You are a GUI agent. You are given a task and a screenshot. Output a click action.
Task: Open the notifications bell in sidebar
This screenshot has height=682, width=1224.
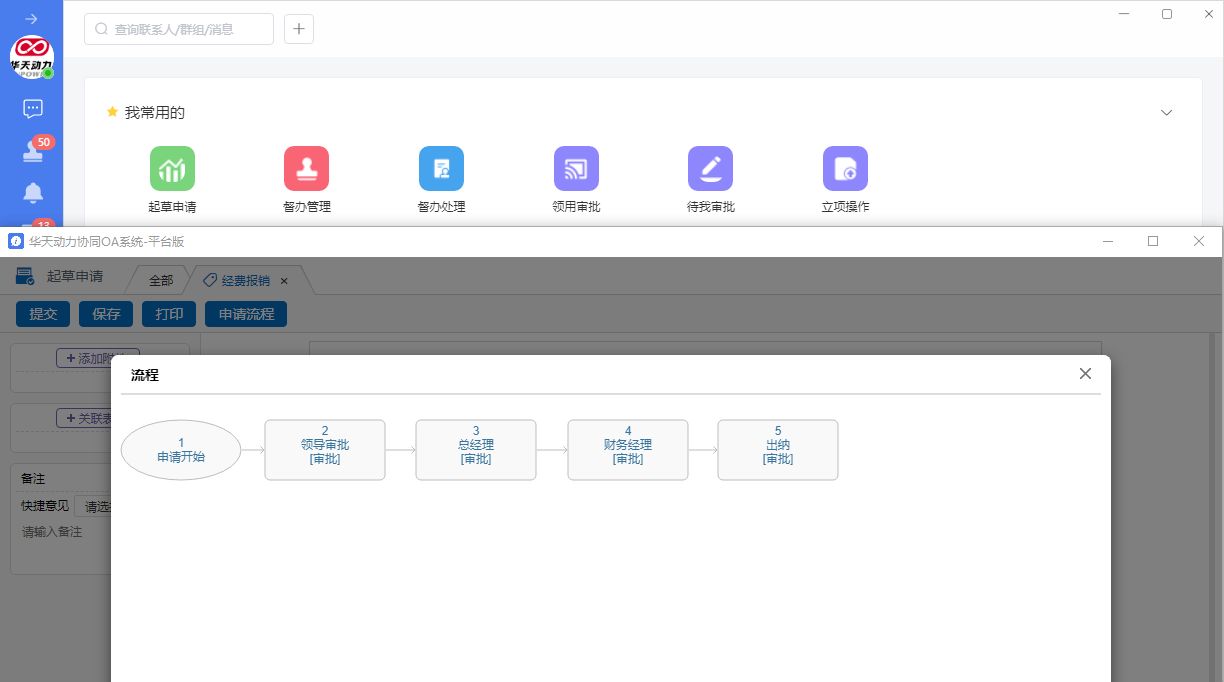33,192
